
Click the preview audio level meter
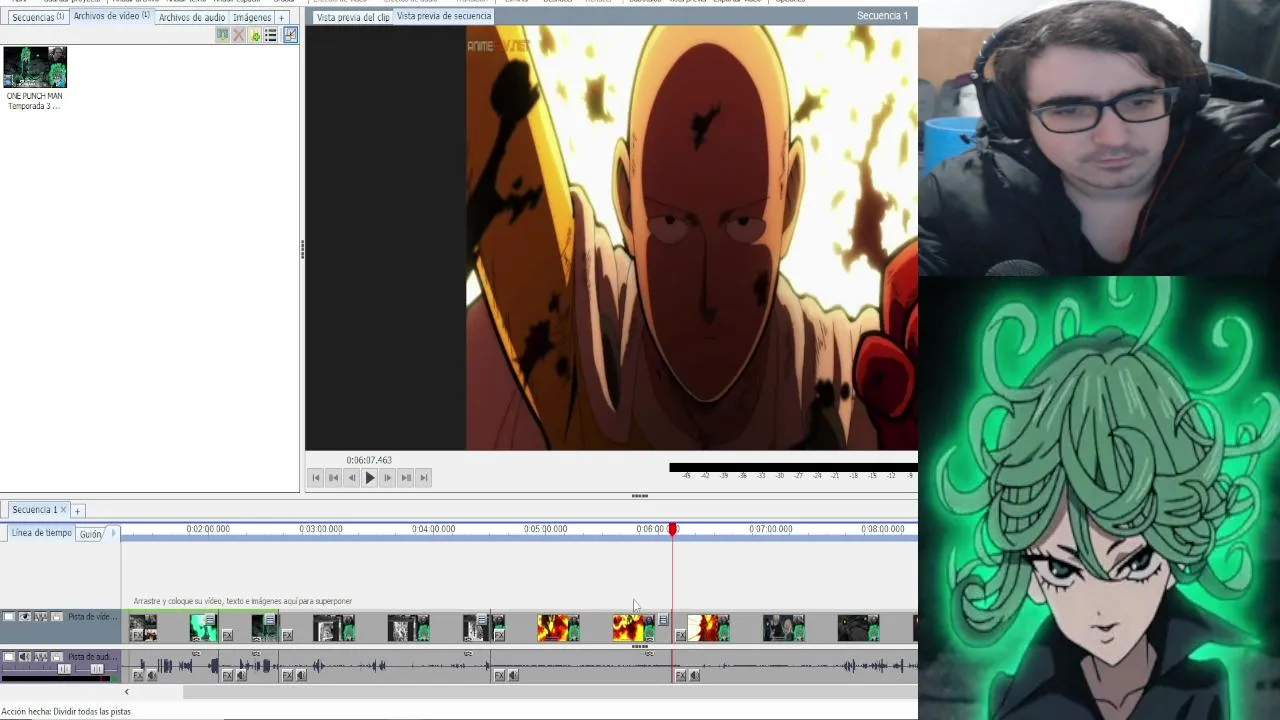[793, 467]
